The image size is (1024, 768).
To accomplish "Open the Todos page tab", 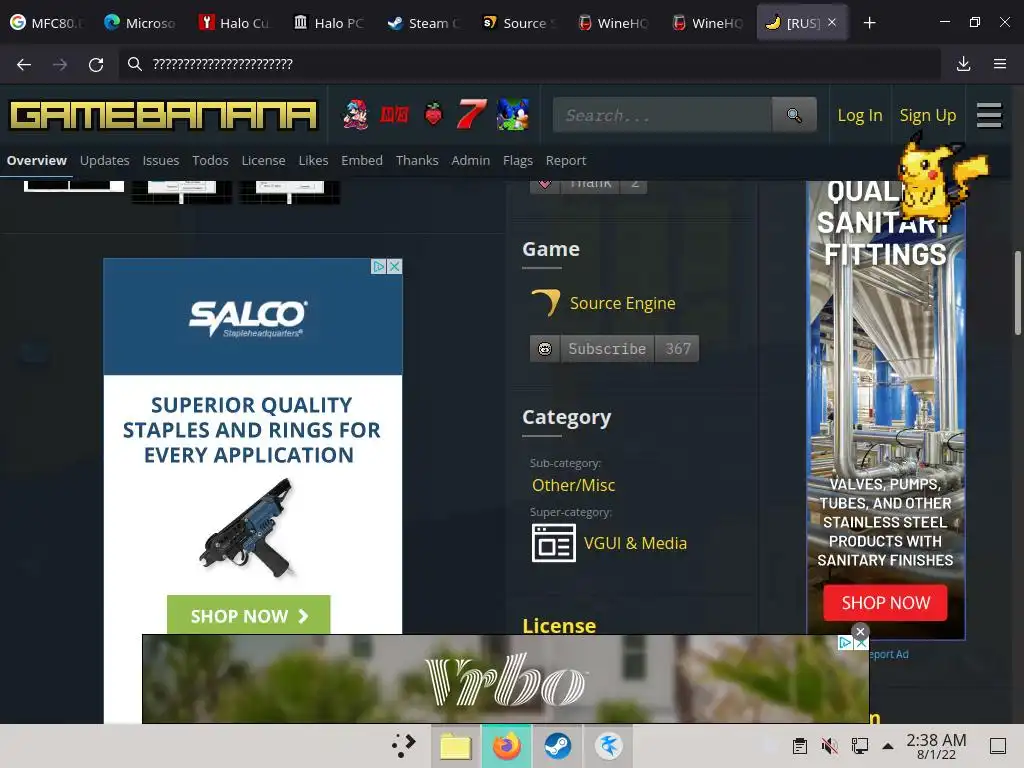I will pyautogui.click(x=210, y=161).
